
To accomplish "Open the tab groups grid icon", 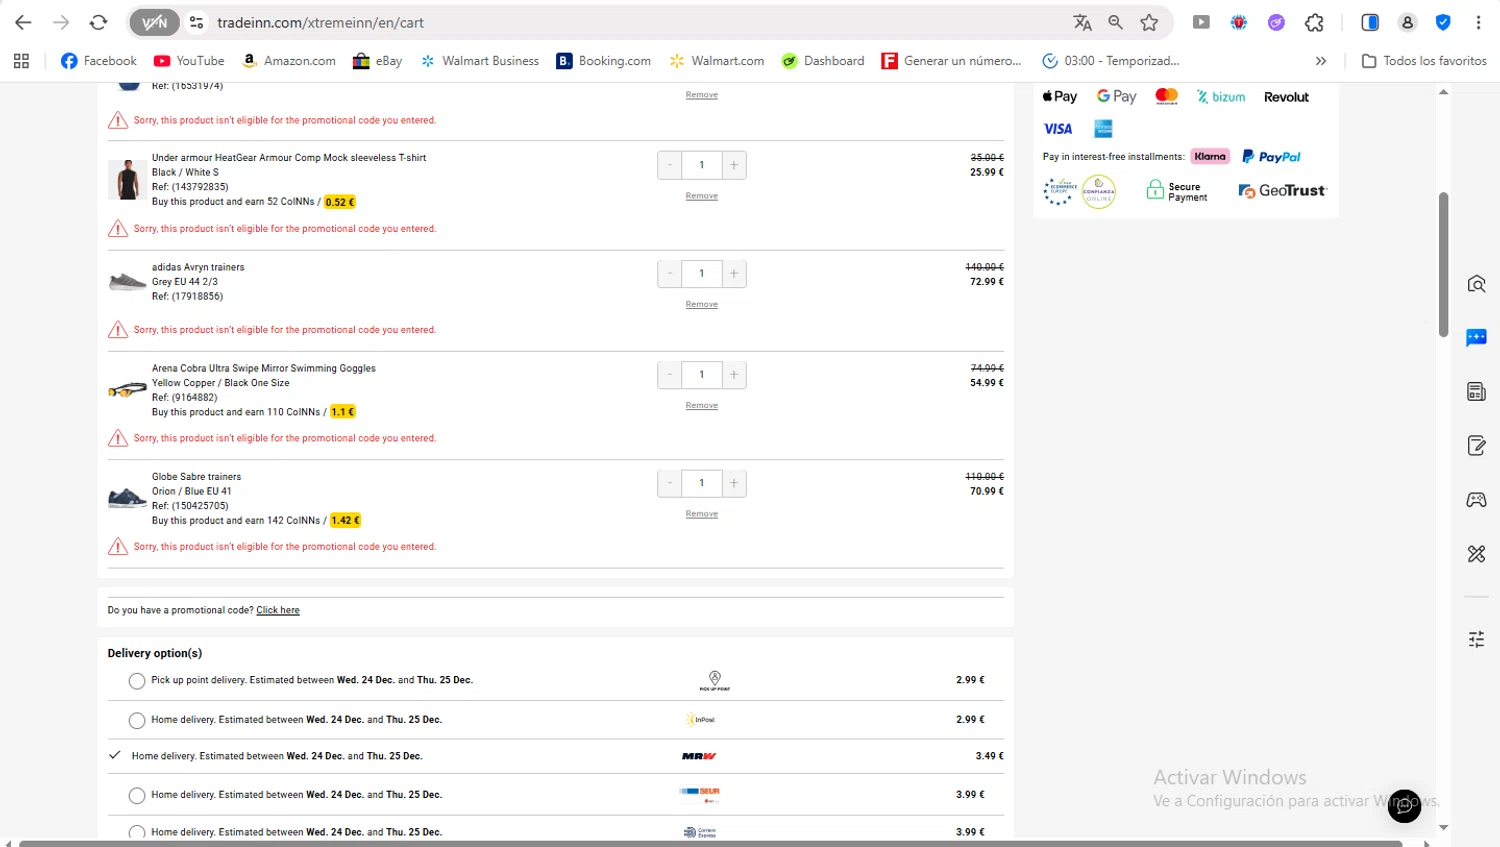I will point(21,61).
